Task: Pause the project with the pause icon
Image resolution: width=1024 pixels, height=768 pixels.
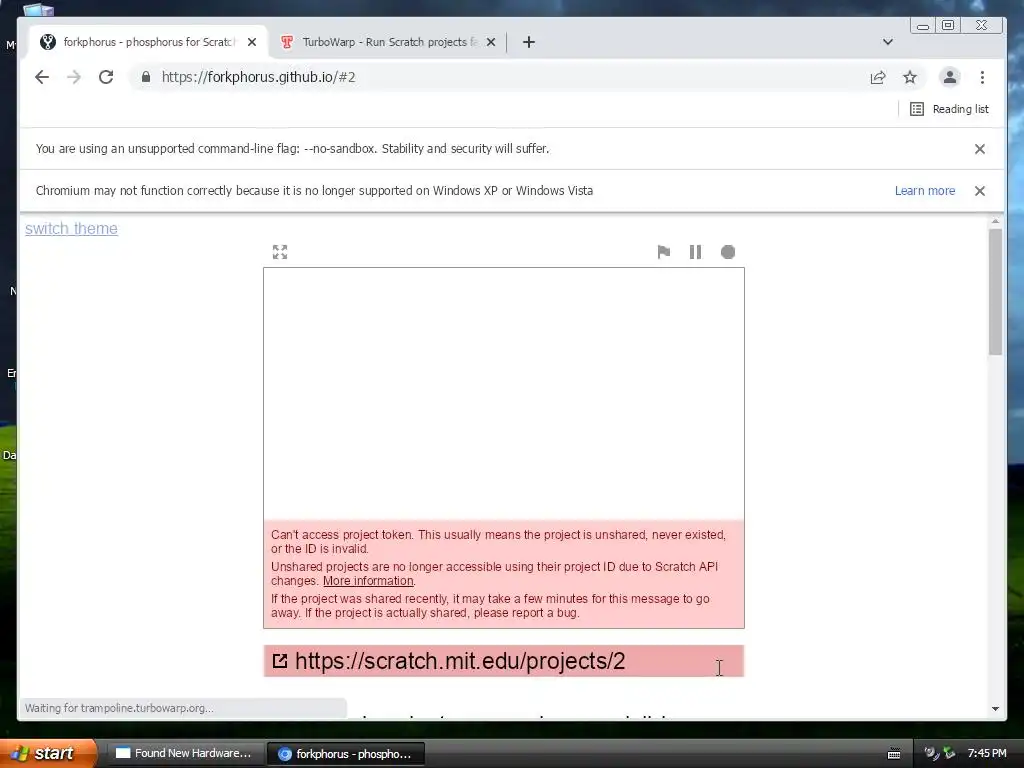Action: coord(696,252)
